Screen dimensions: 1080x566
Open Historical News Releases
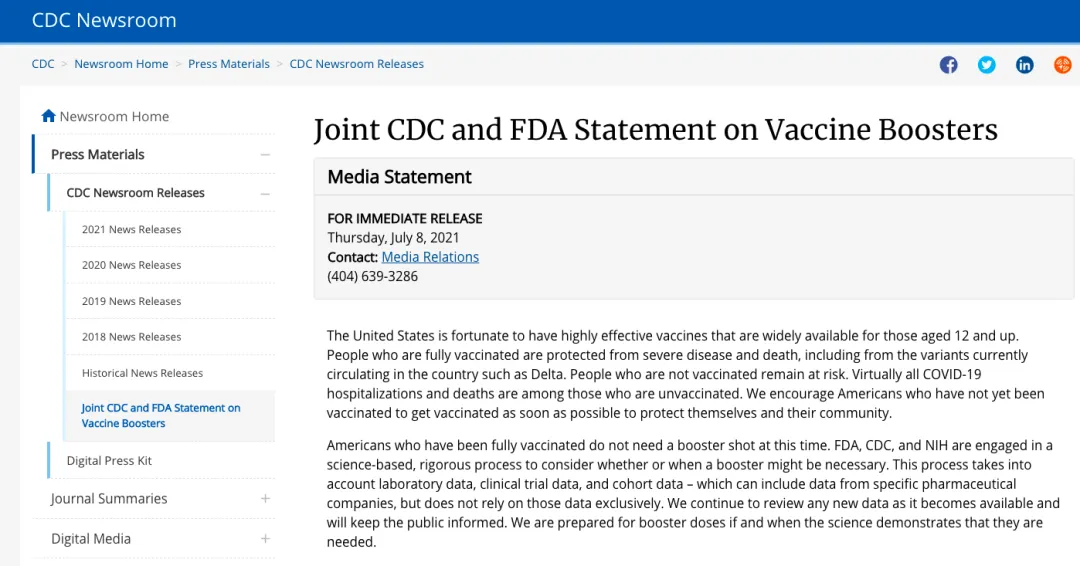[x=142, y=373]
